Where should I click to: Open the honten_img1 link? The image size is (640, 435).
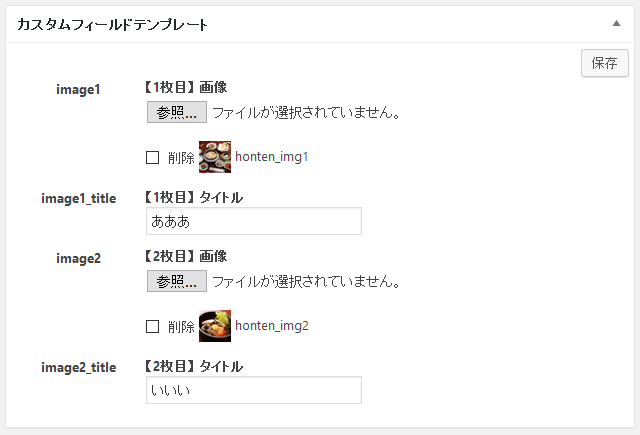click(x=272, y=157)
